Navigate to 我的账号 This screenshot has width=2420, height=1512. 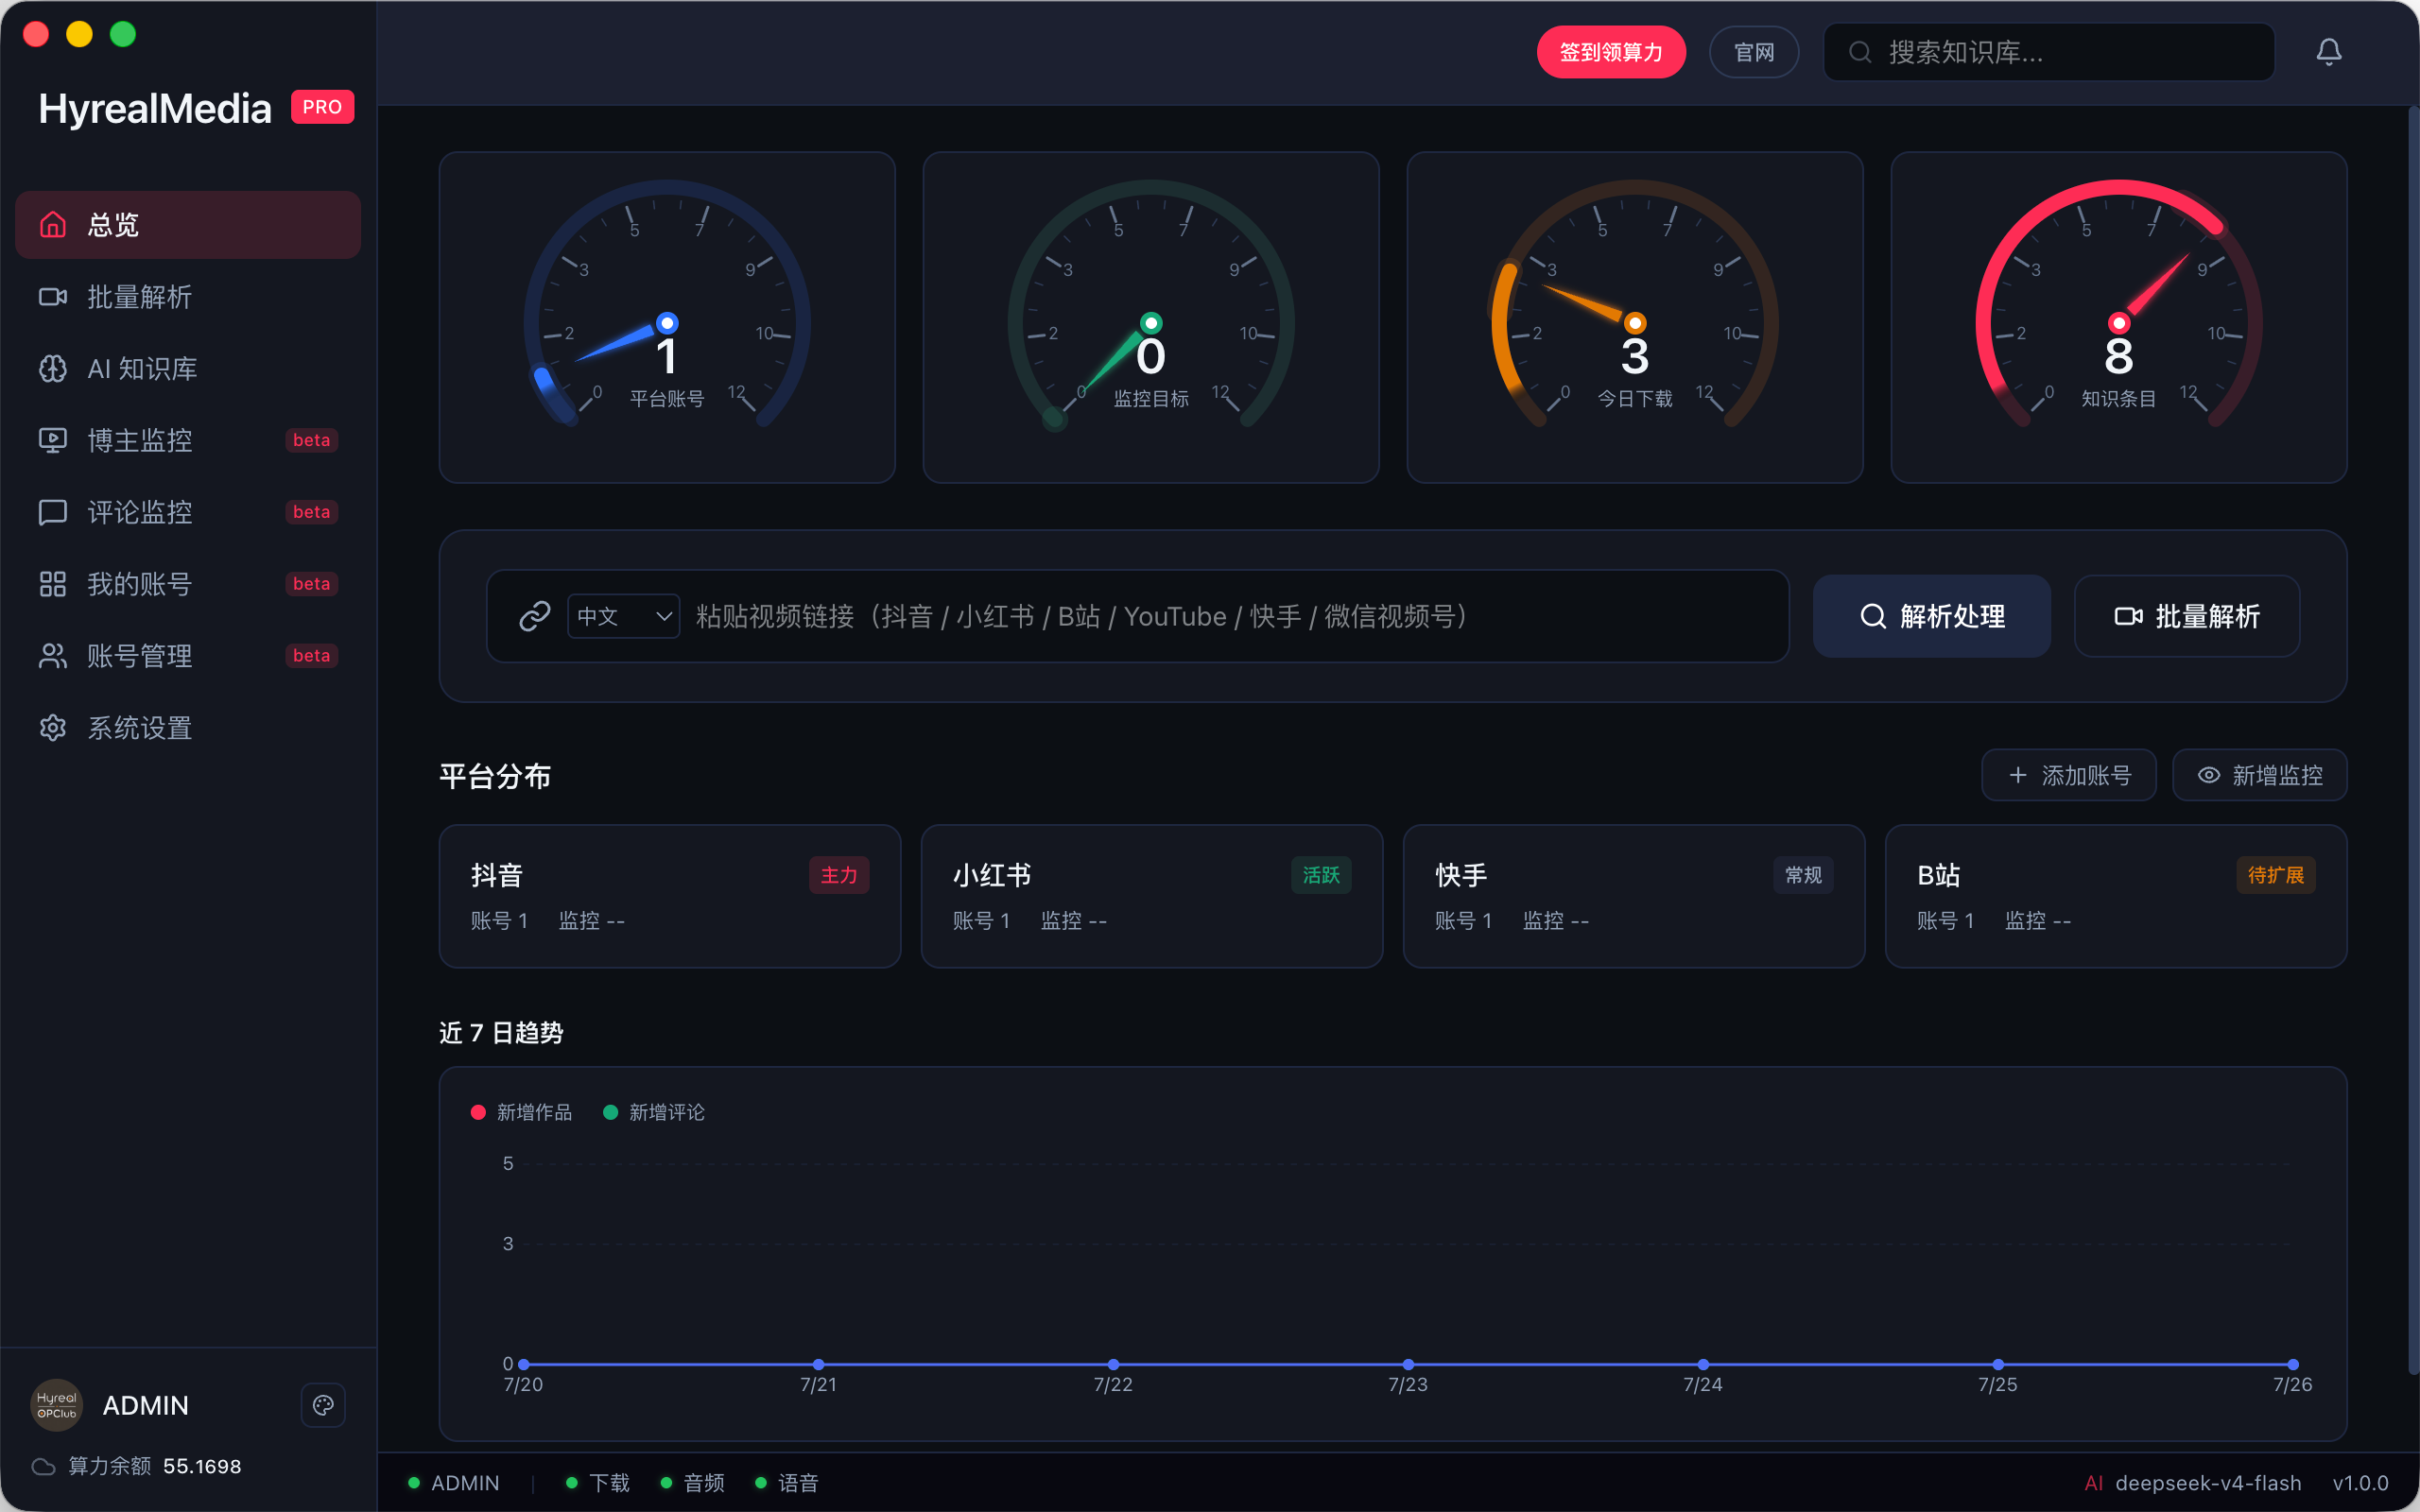click(x=188, y=584)
